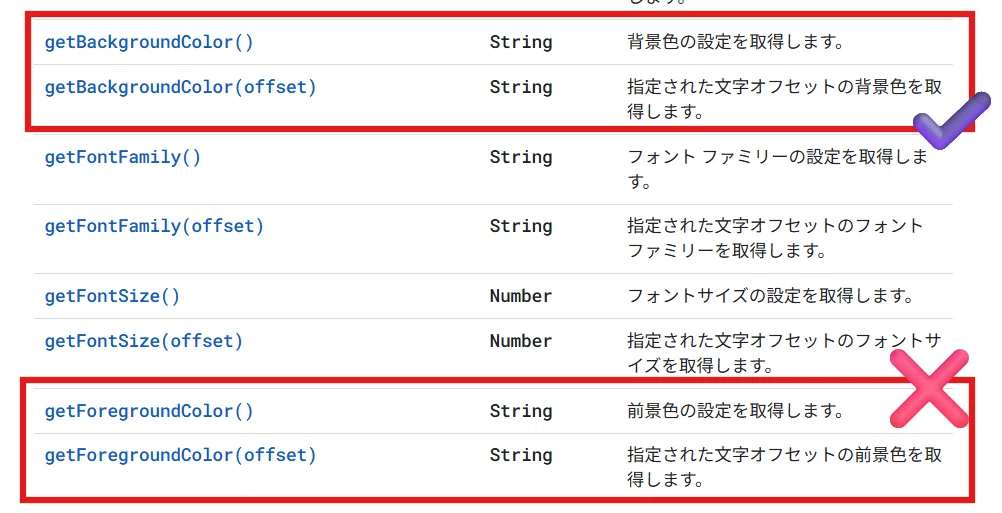Screen dimensions: 1002x513
Task: Click String return type of getForegroundColor(offset)
Action: [521, 455]
